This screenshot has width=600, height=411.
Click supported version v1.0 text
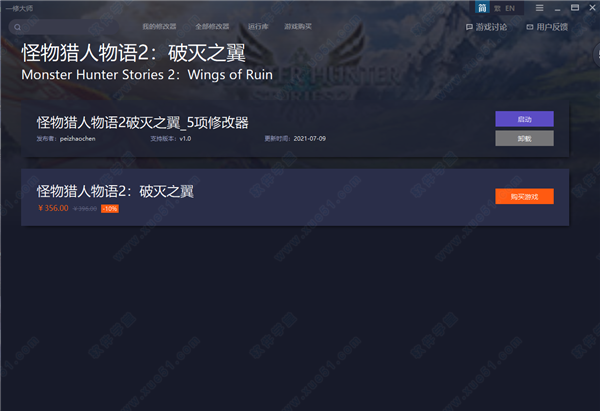(185, 139)
